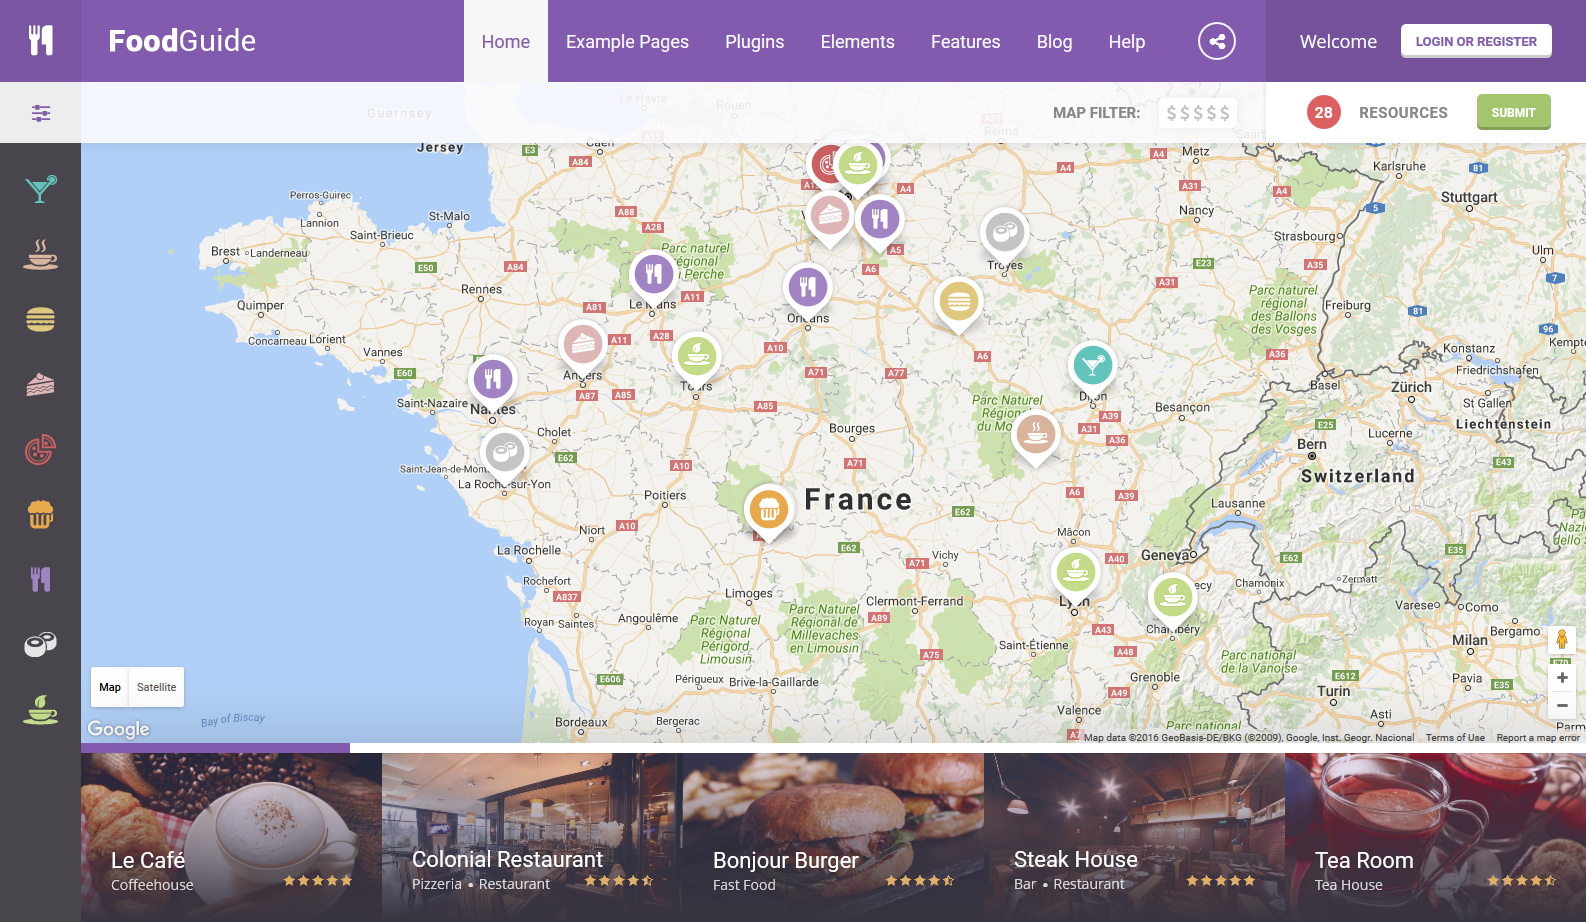1586x922 pixels.
Task: Set price filter dollar signs
Action: click(x=1198, y=113)
